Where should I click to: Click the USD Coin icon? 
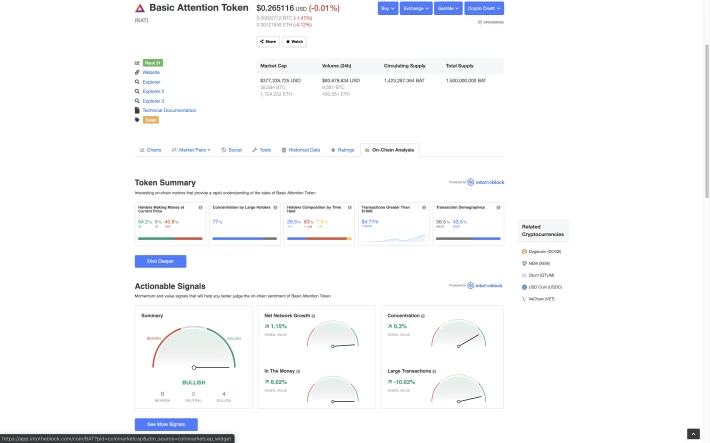(x=524, y=287)
